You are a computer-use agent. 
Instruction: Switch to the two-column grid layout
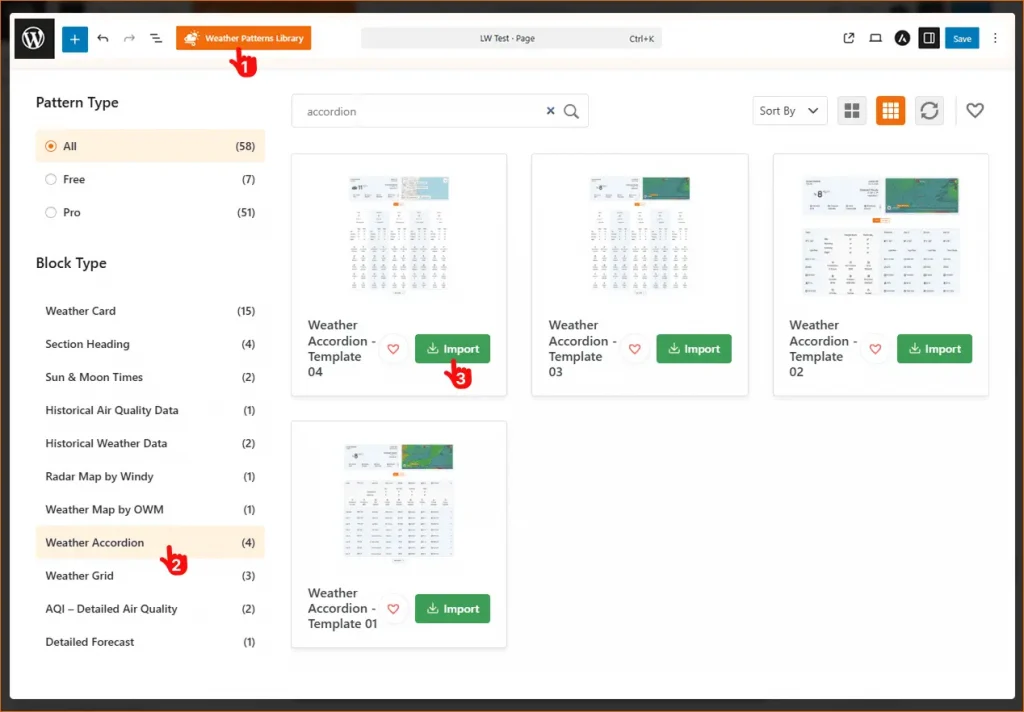click(x=852, y=110)
